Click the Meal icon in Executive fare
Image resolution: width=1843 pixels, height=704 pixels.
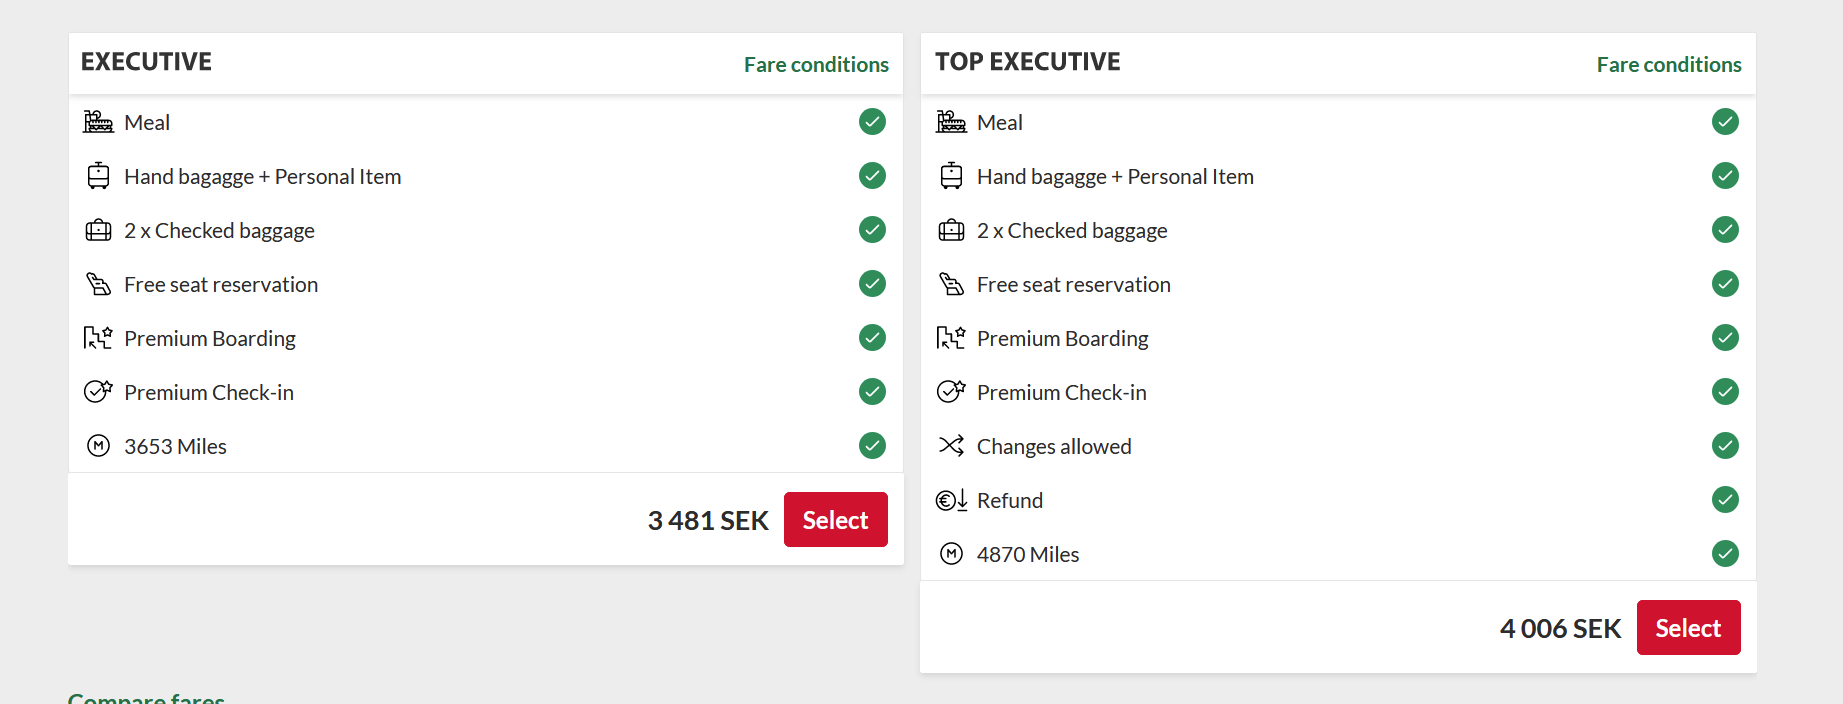(x=98, y=122)
